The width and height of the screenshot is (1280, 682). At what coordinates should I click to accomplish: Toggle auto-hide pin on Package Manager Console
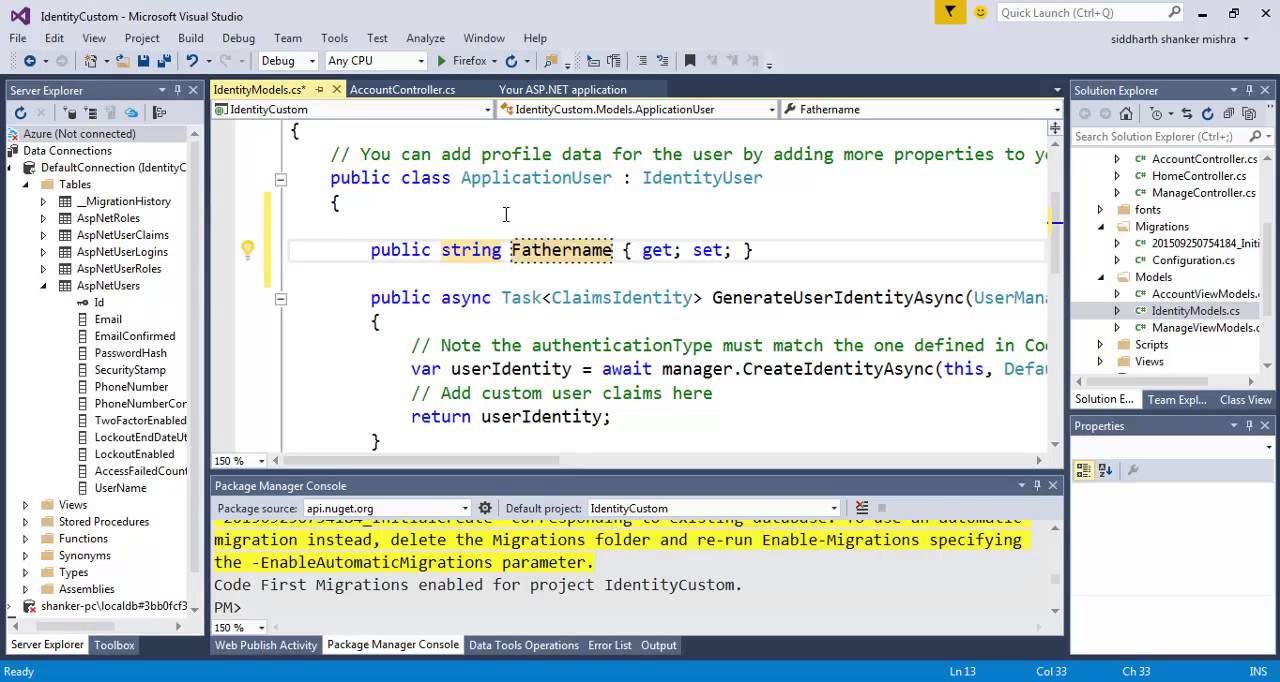point(1036,485)
